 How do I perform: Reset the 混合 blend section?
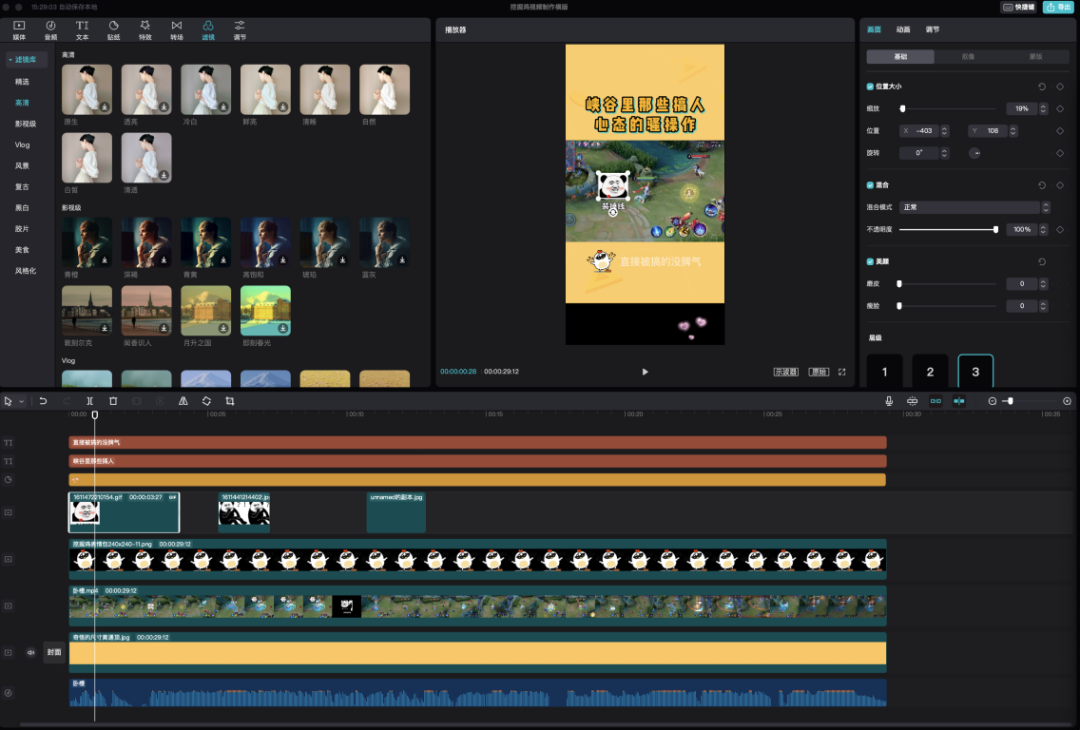click(1042, 185)
